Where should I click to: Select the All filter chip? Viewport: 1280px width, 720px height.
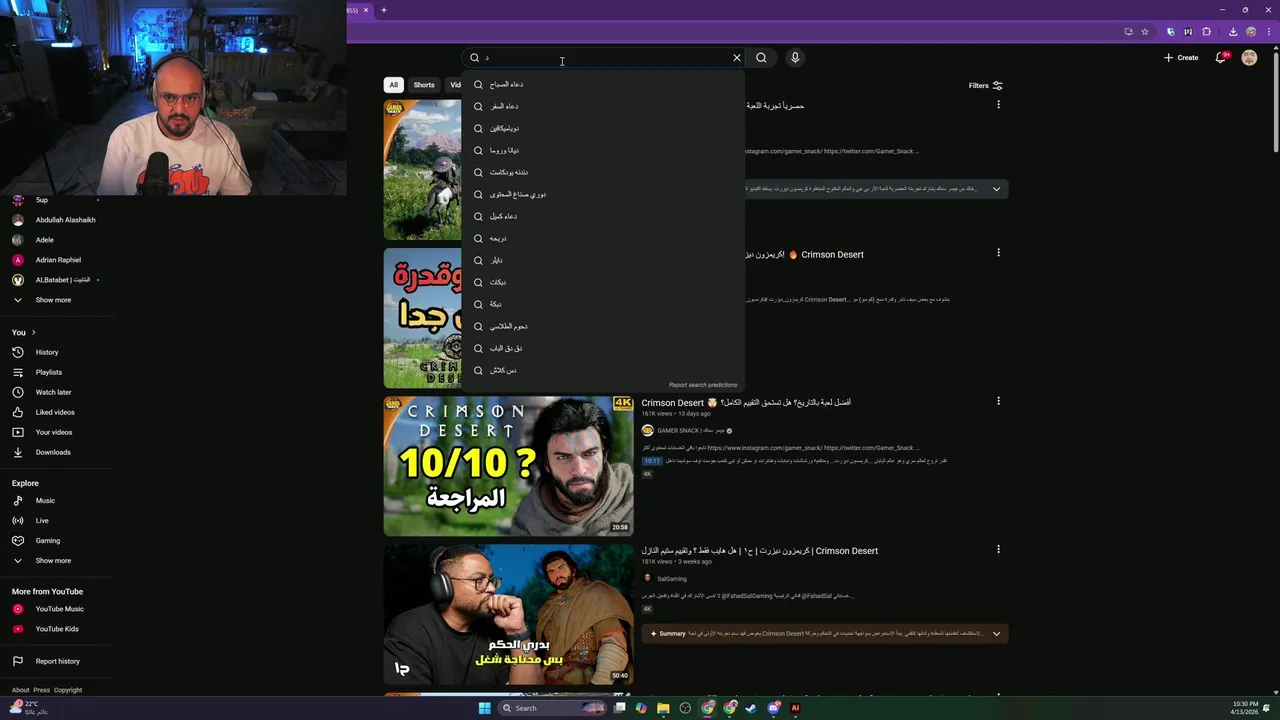click(x=394, y=85)
